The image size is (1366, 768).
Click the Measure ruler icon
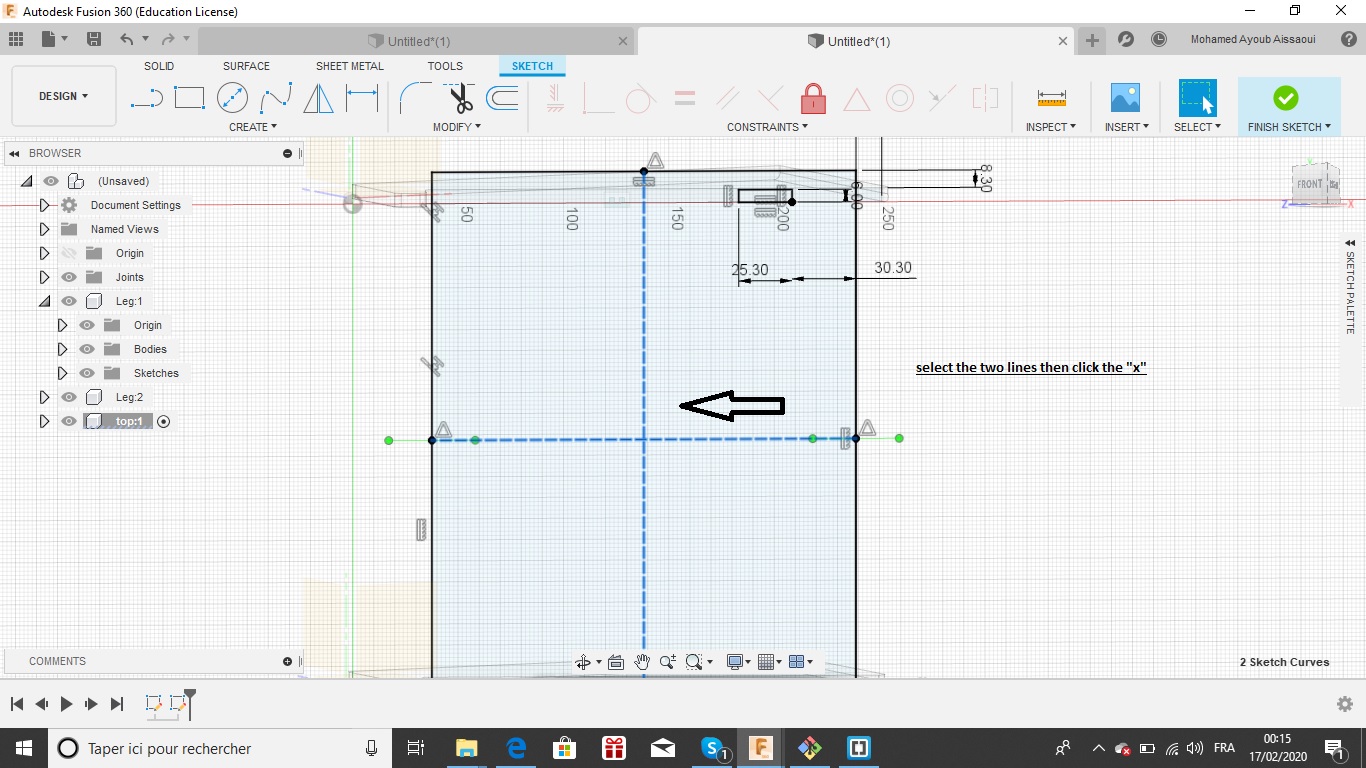pos(1051,98)
